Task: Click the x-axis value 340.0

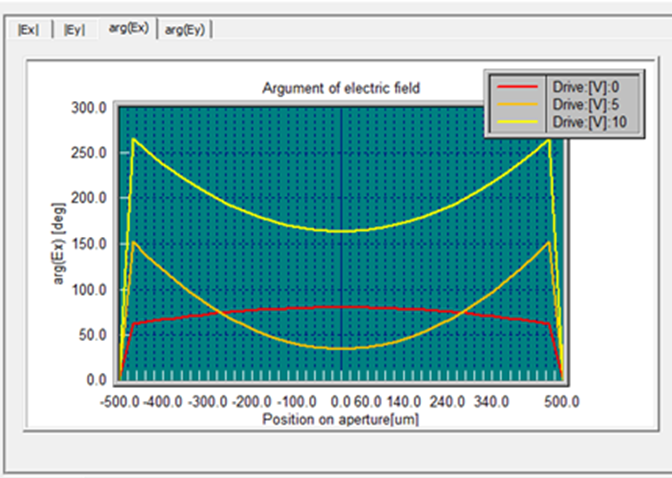Action: [x=492, y=402]
